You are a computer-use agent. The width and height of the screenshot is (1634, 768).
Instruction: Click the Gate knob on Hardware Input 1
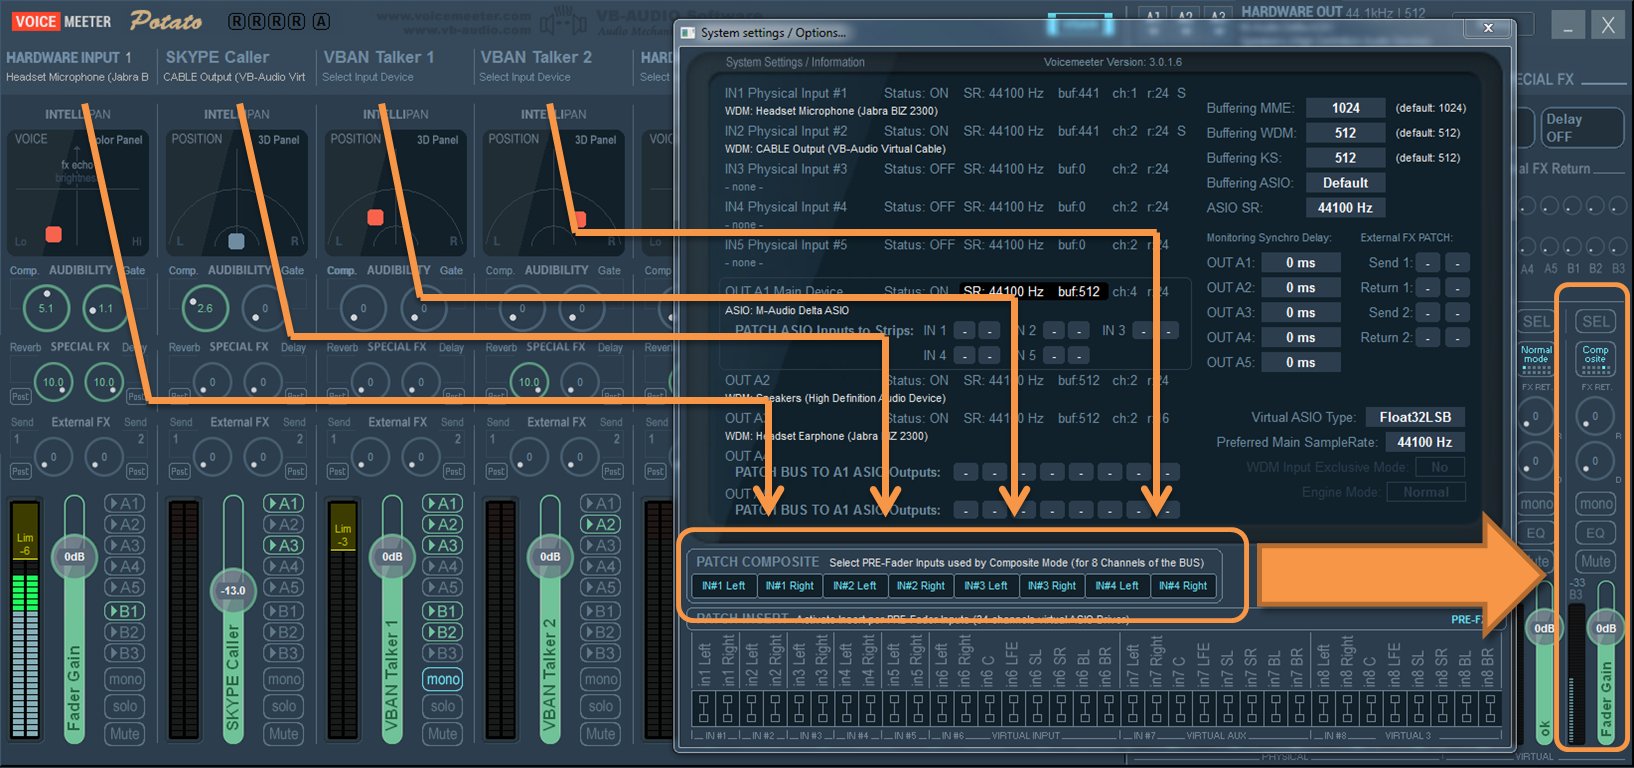(105, 308)
